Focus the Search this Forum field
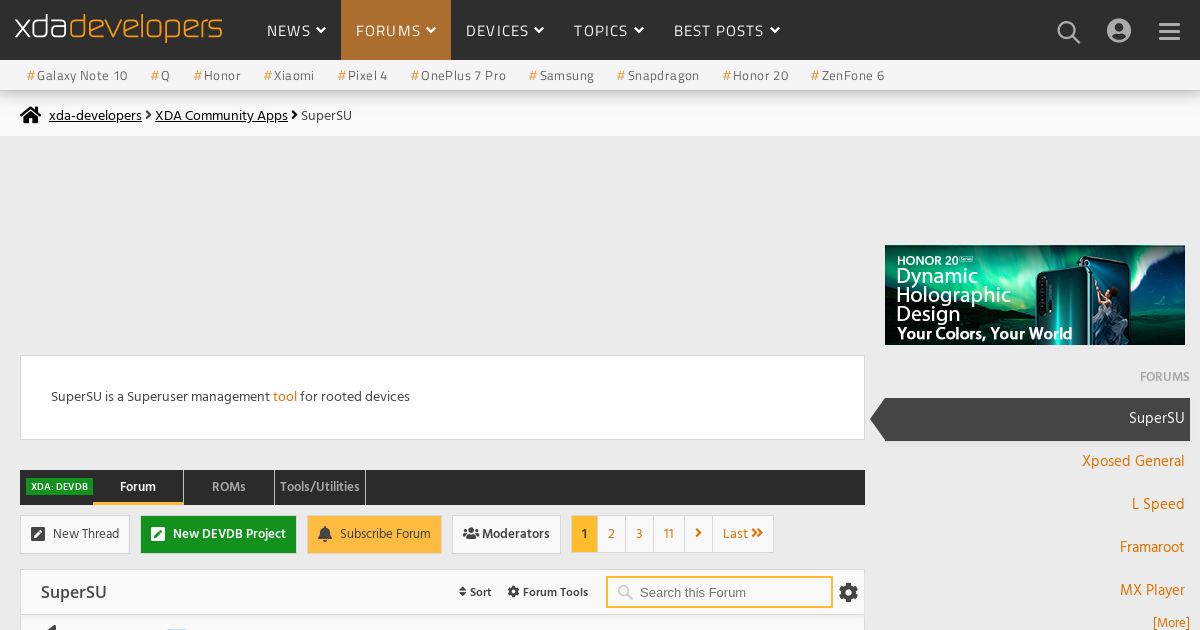This screenshot has width=1200, height=630. 719,592
